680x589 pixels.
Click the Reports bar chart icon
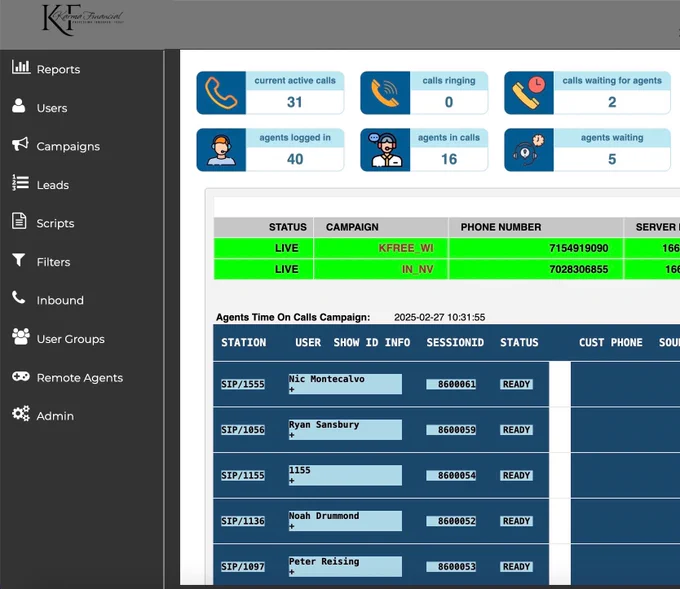[20, 67]
